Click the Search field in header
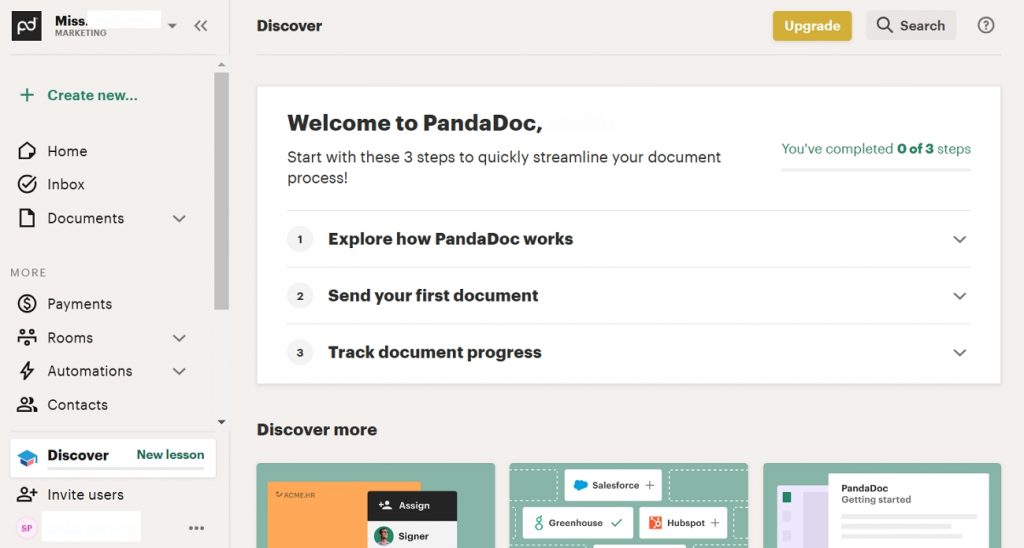The height and width of the screenshot is (548, 1024). [911, 25]
